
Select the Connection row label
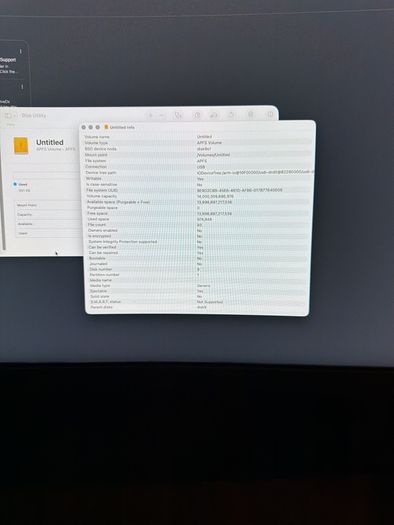click(96, 166)
